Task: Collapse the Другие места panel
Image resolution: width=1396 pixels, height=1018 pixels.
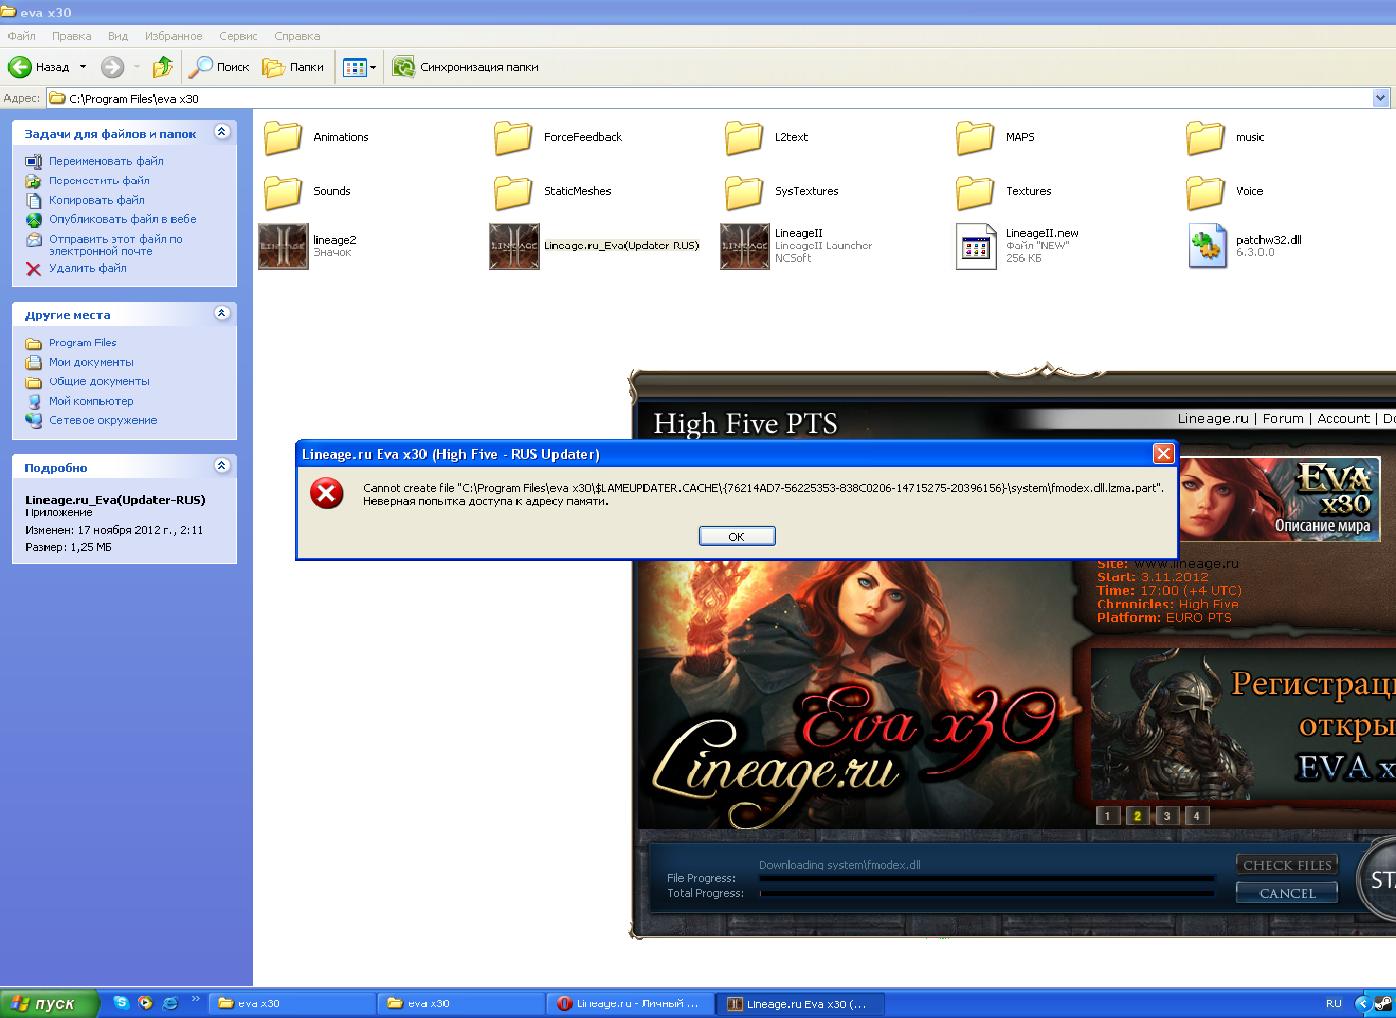Action: (222, 313)
